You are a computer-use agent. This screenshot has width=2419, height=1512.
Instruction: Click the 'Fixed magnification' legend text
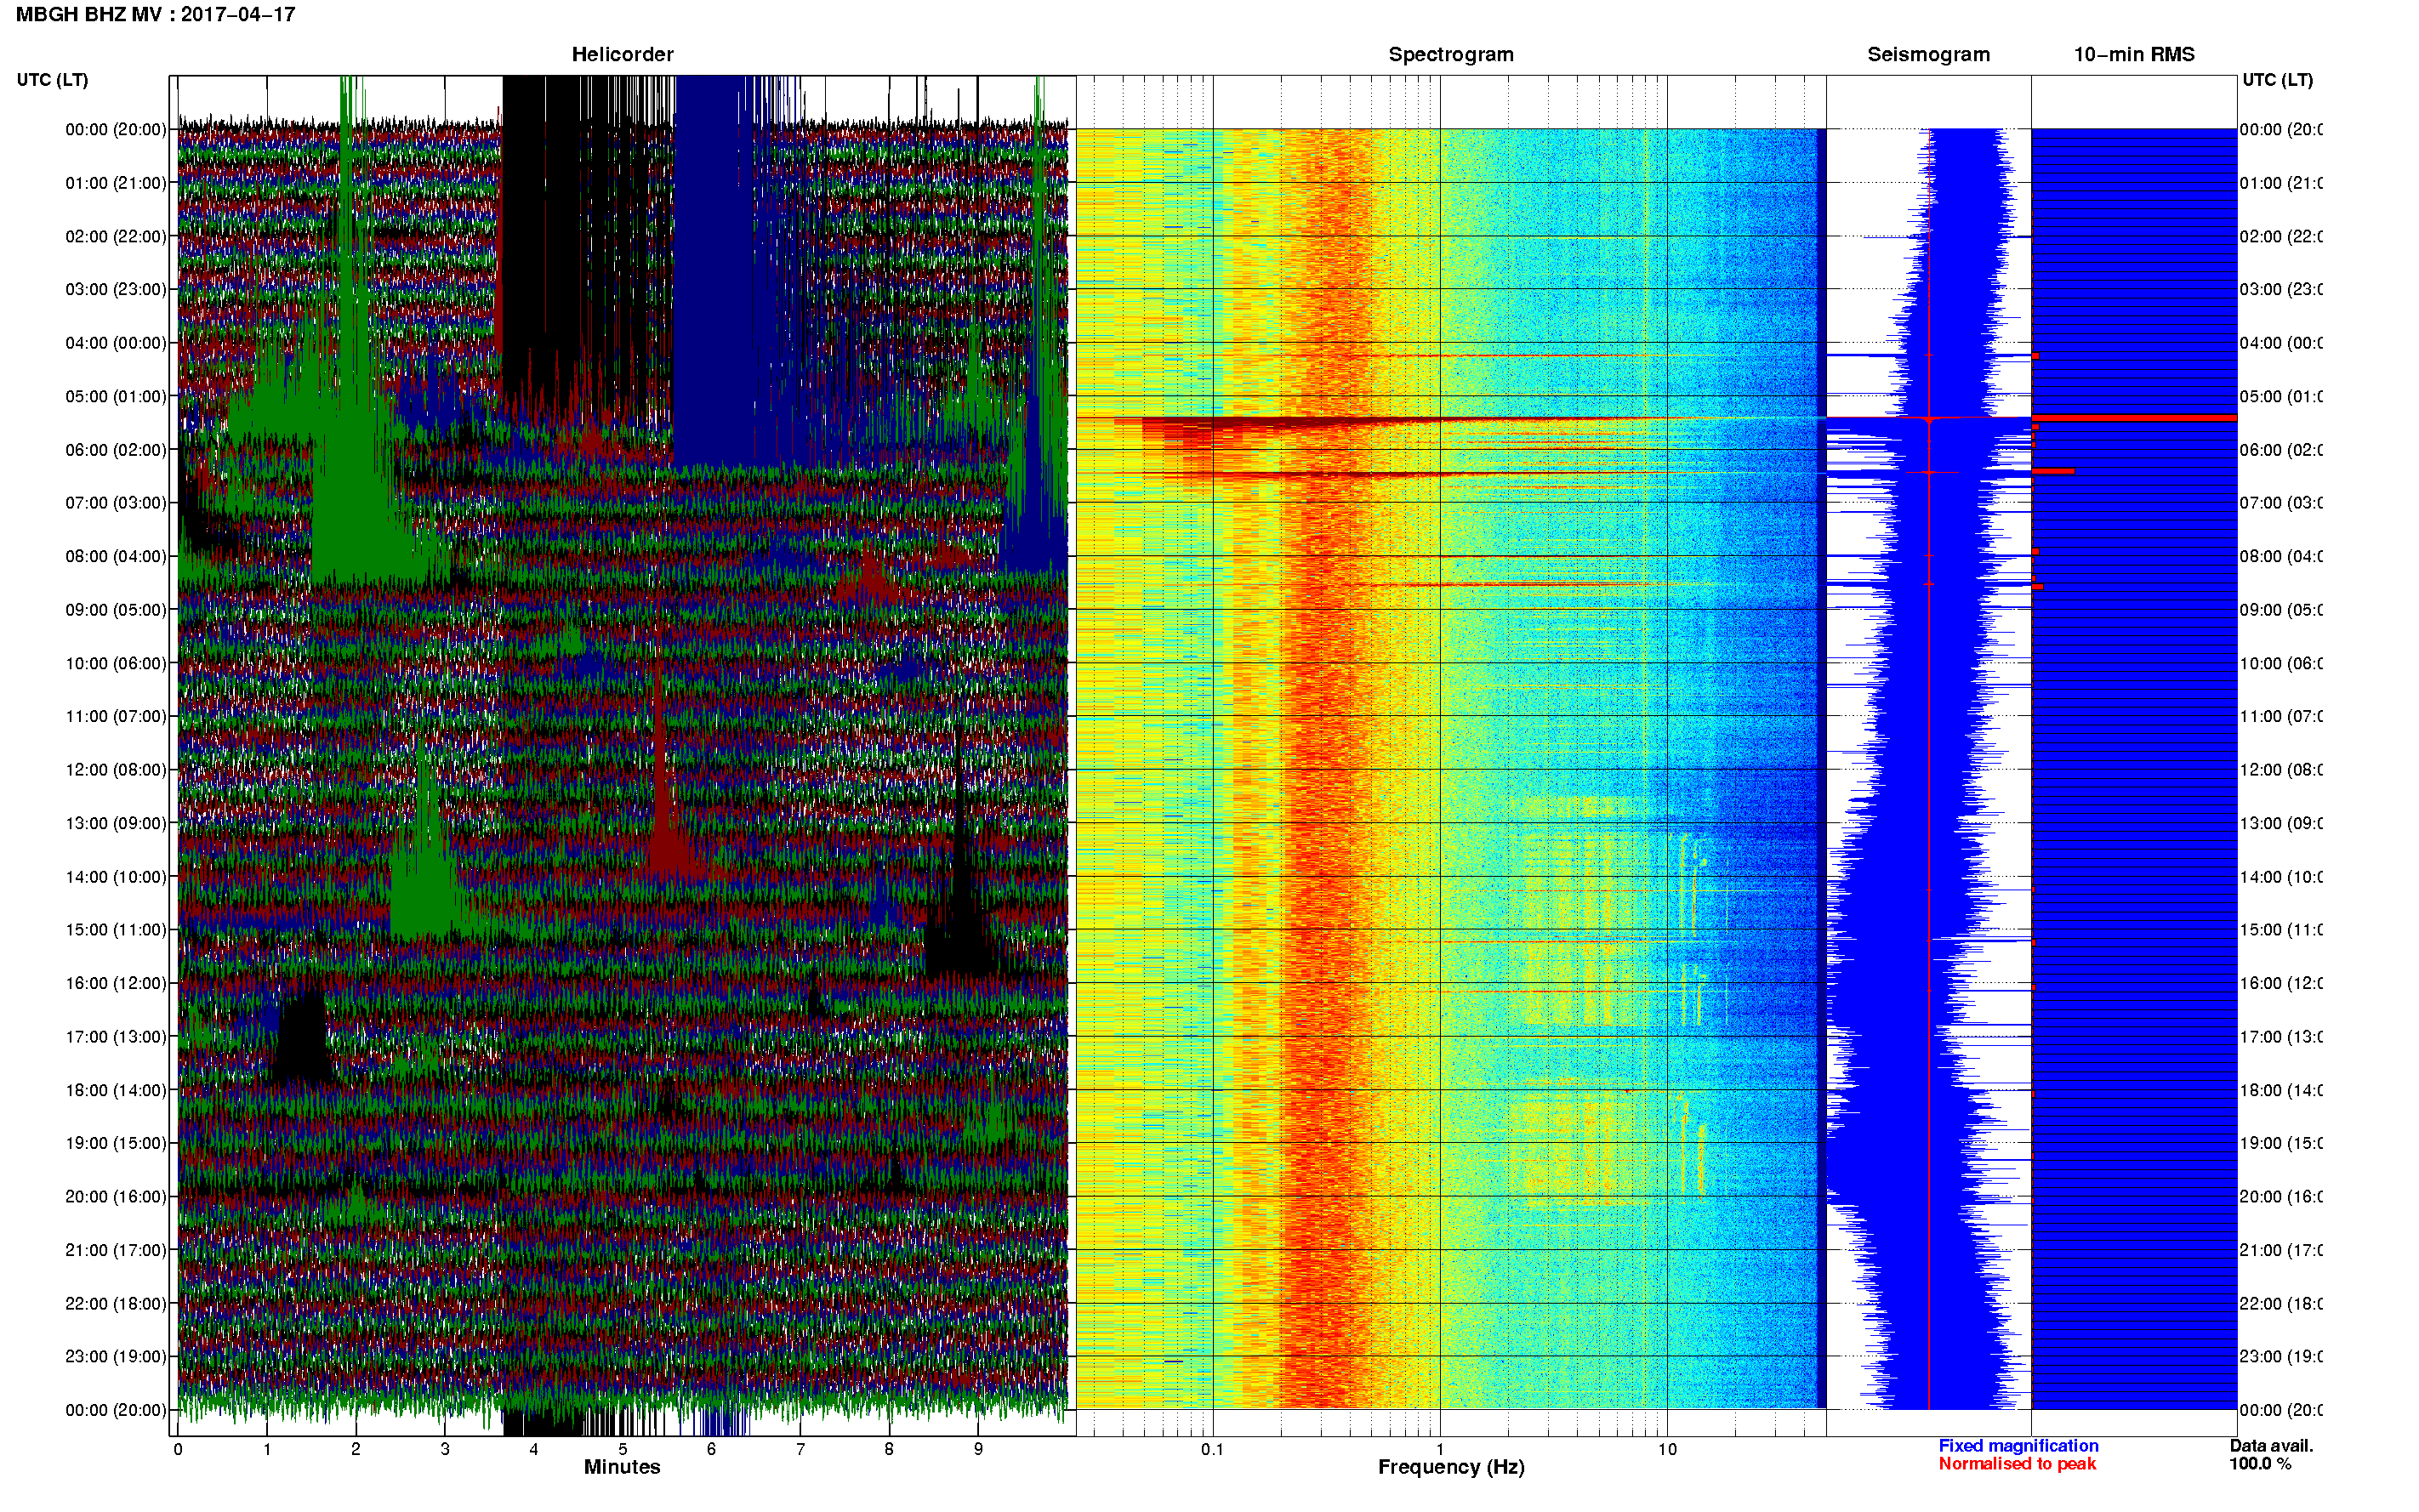coord(2018,1446)
